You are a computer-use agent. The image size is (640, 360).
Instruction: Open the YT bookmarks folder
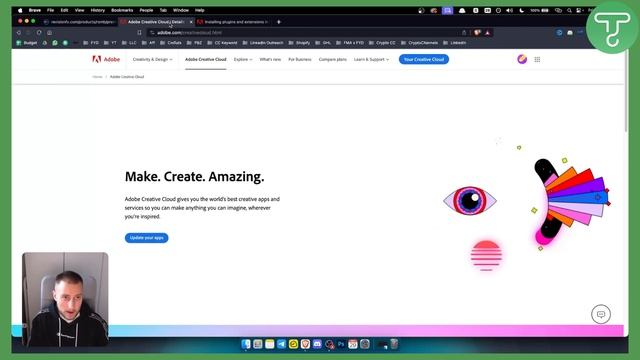tap(110, 43)
